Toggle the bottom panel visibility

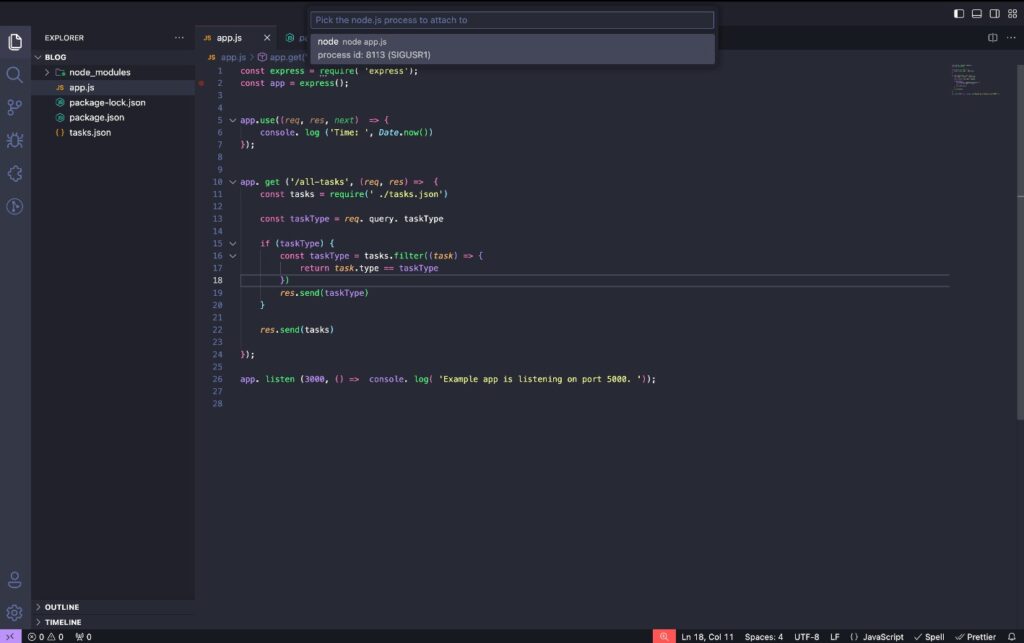[x=977, y=13]
